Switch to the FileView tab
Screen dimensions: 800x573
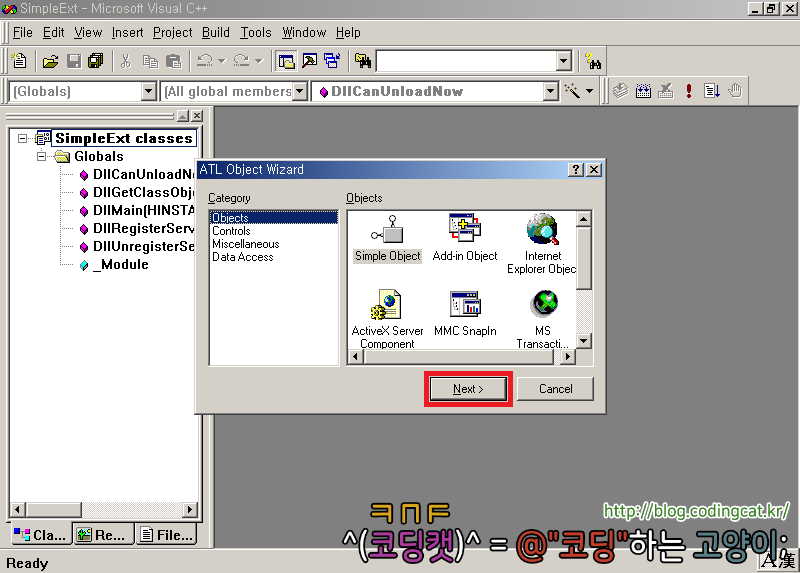point(166,534)
